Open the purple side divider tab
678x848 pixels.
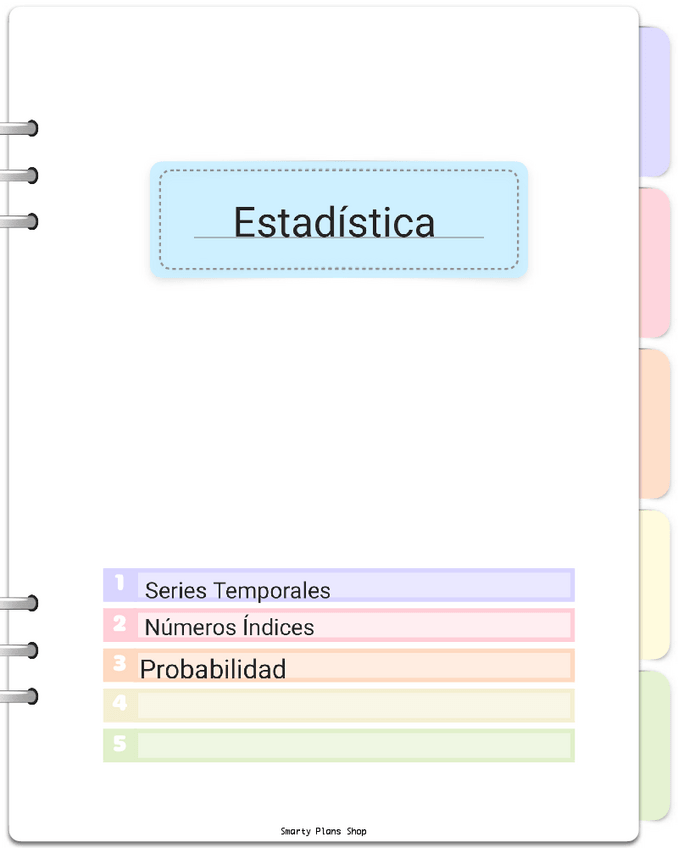tap(654, 102)
